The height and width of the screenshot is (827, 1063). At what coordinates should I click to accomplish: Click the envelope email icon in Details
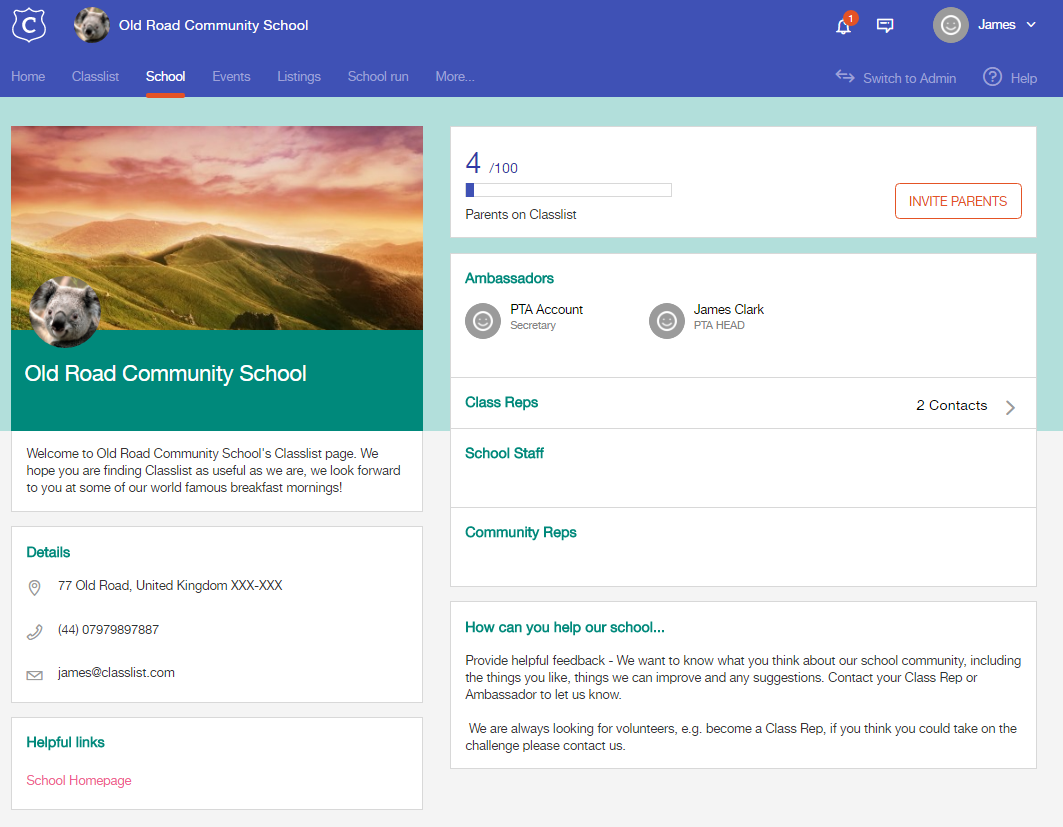(35, 675)
